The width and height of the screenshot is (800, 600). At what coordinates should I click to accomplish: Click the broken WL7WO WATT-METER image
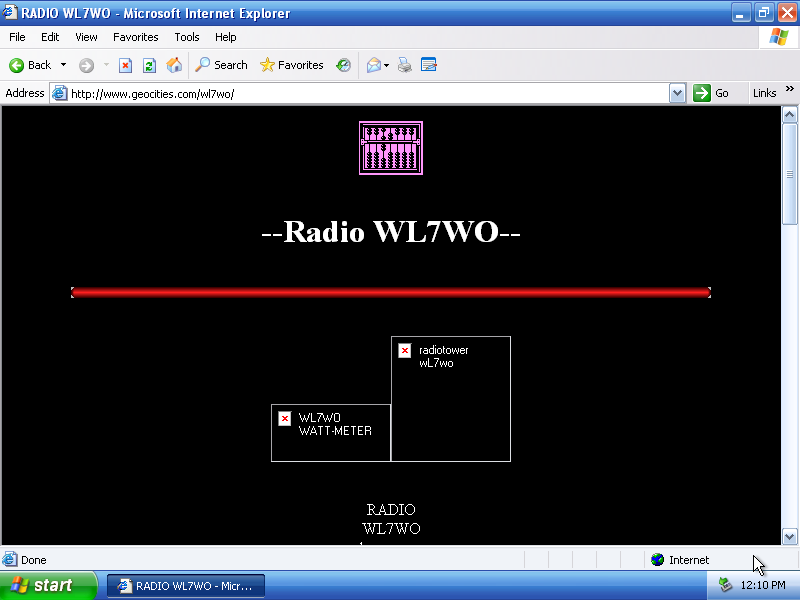click(x=331, y=433)
